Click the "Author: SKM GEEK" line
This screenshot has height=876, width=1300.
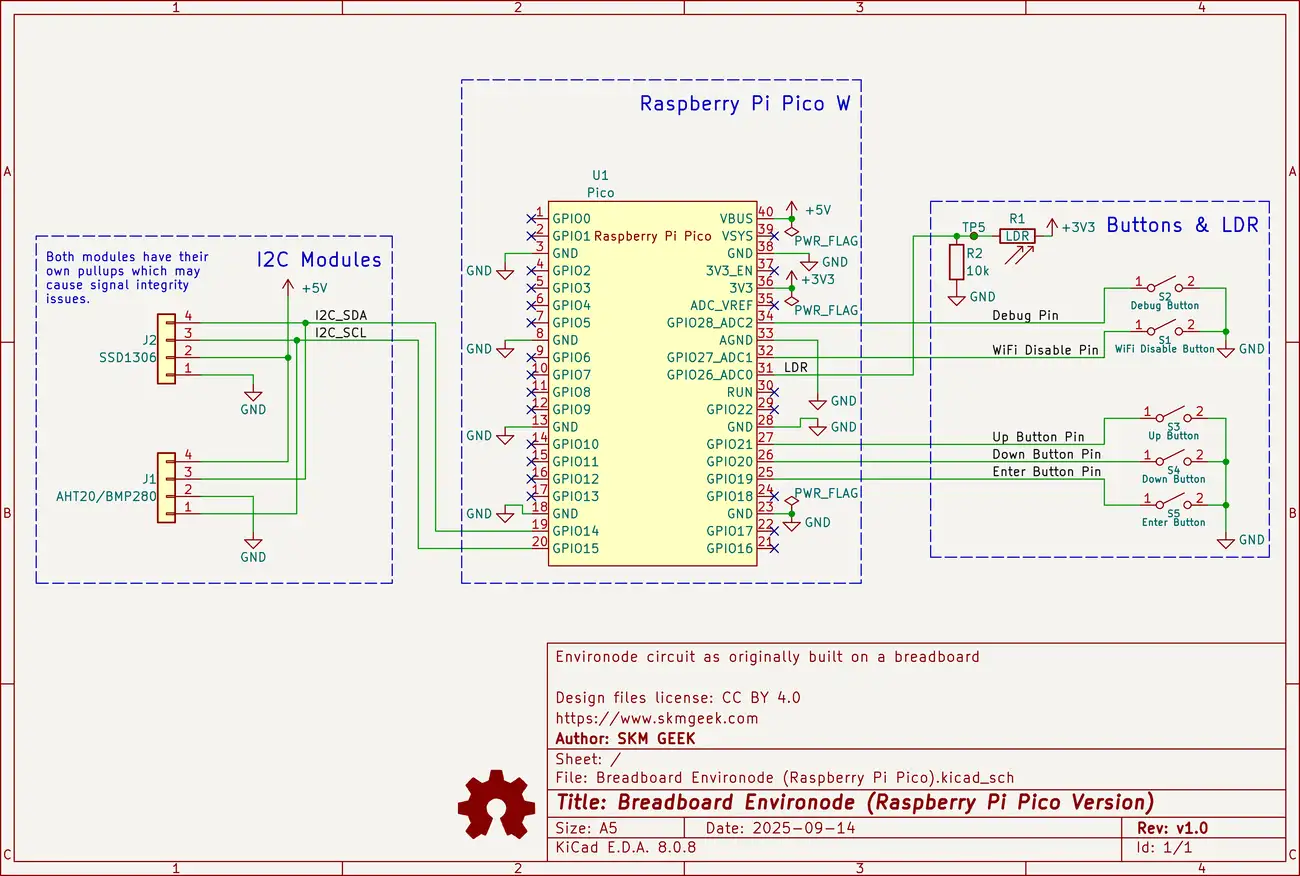click(x=625, y=739)
